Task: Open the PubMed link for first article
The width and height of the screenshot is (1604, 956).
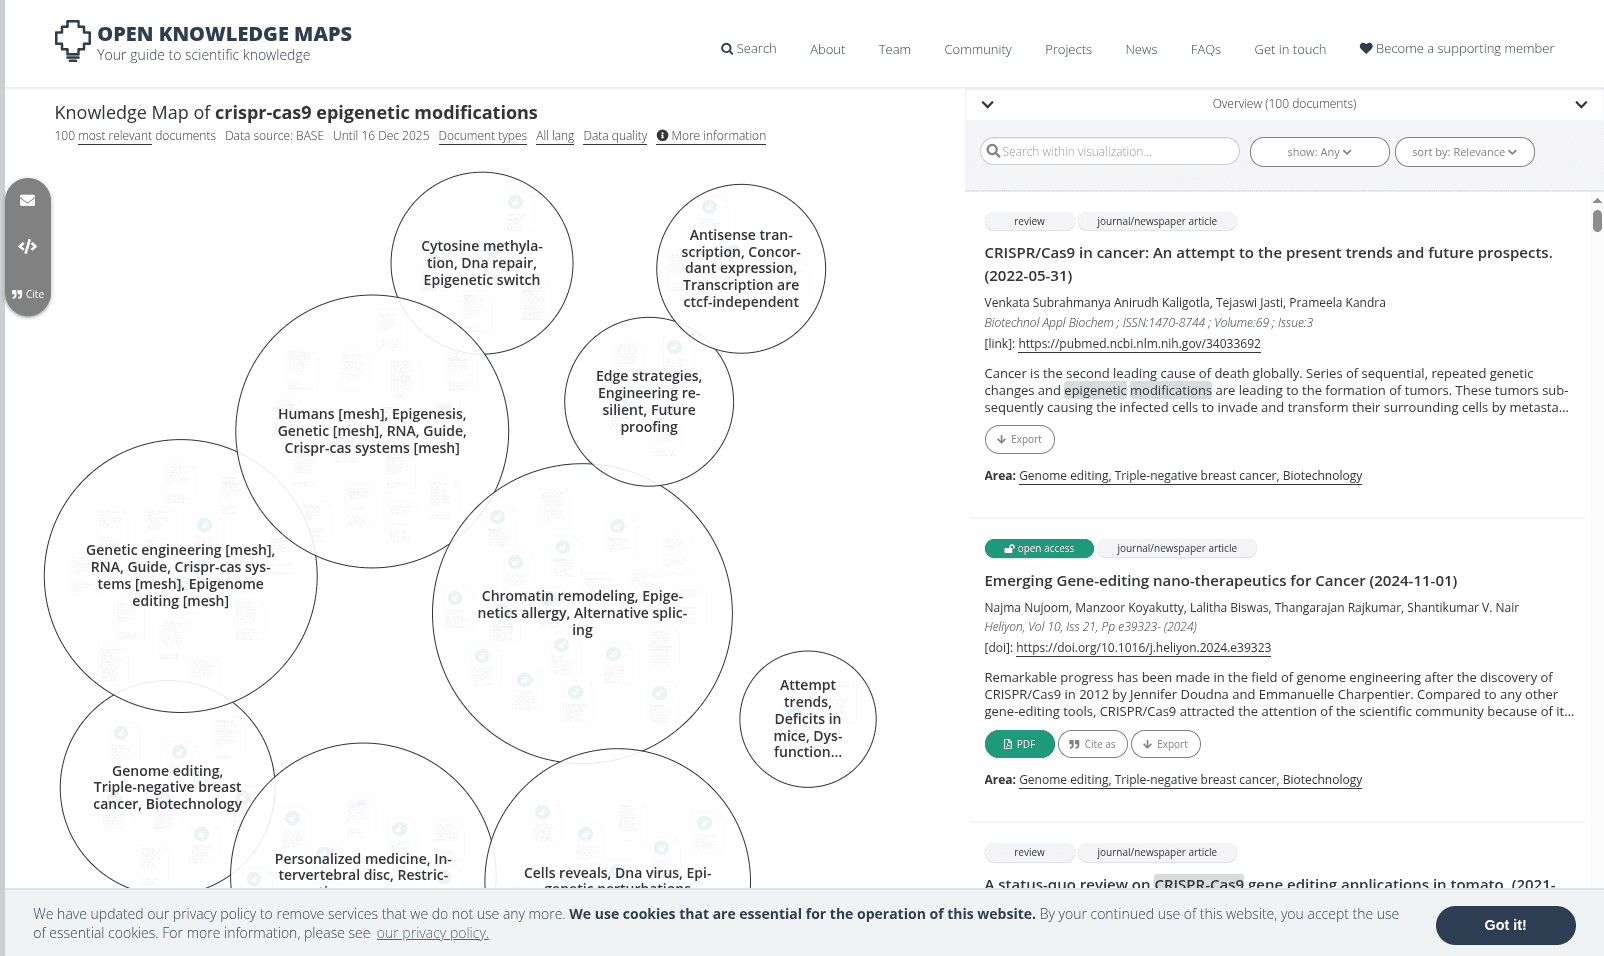Action: pos(1139,344)
